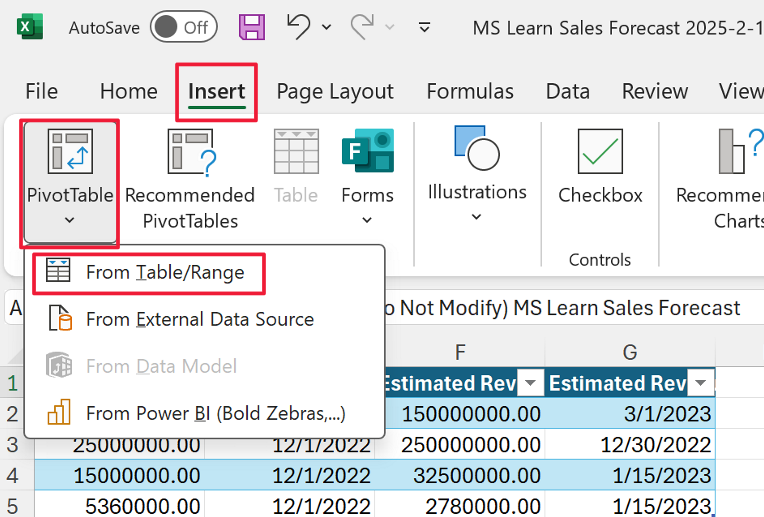Expand the Illustrations dropdown chevron

pos(477,217)
